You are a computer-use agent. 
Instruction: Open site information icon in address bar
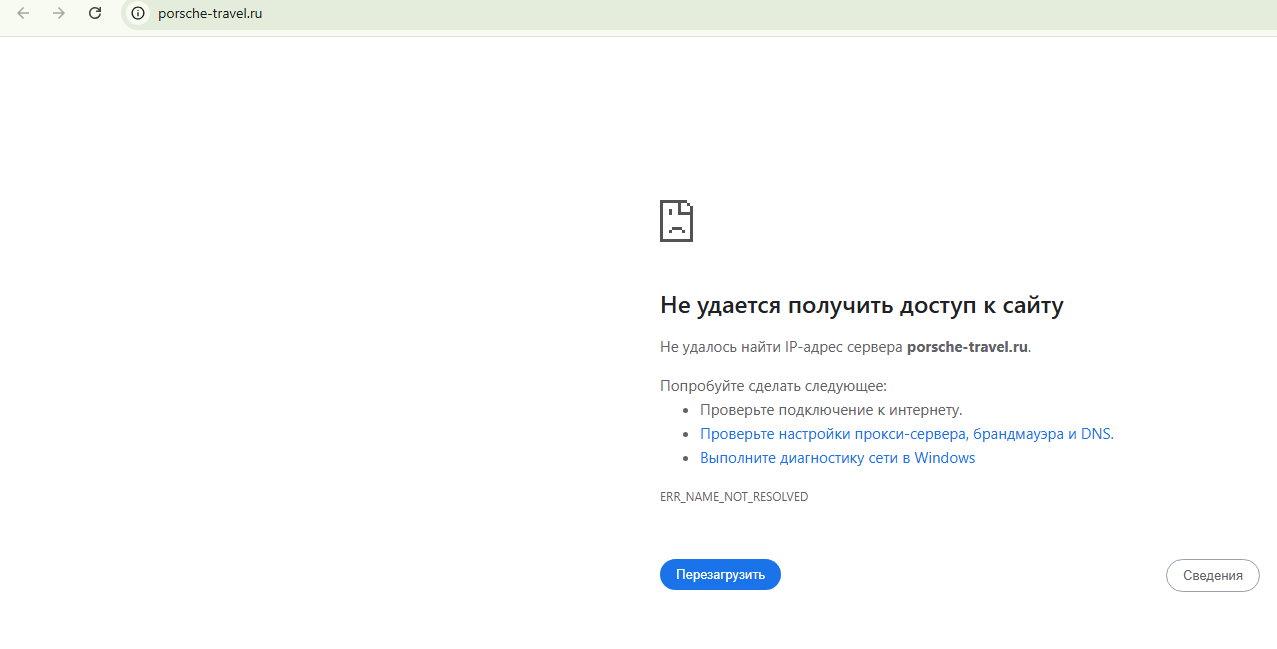coord(138,13)
